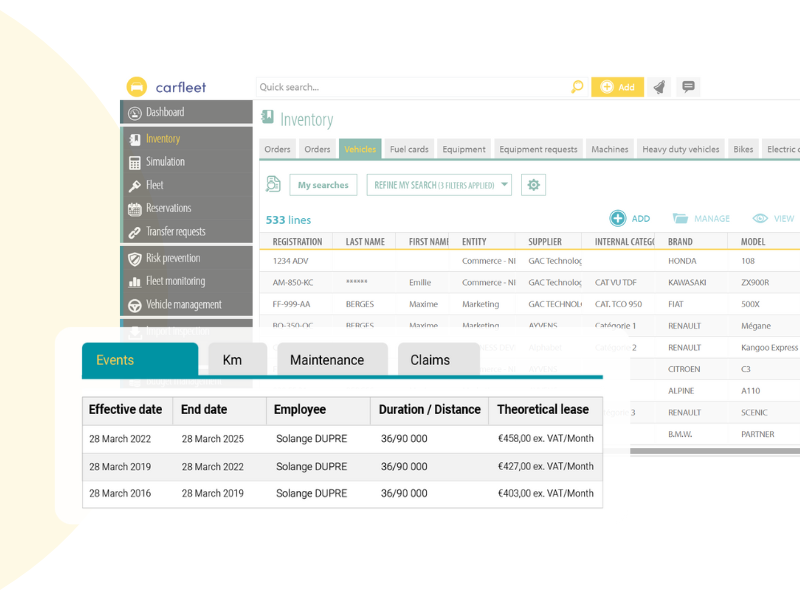
Task: Switch to the Claims tab
Action: [430, 360]
